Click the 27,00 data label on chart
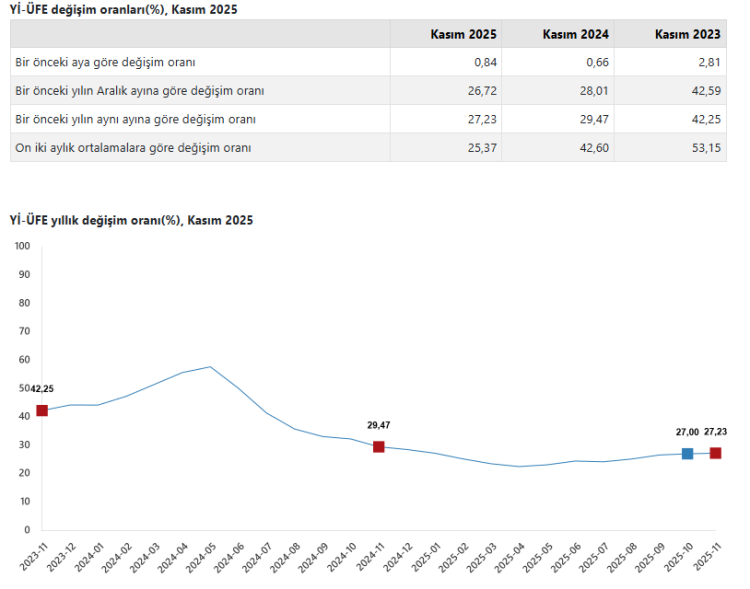 (x=687, y=432)
